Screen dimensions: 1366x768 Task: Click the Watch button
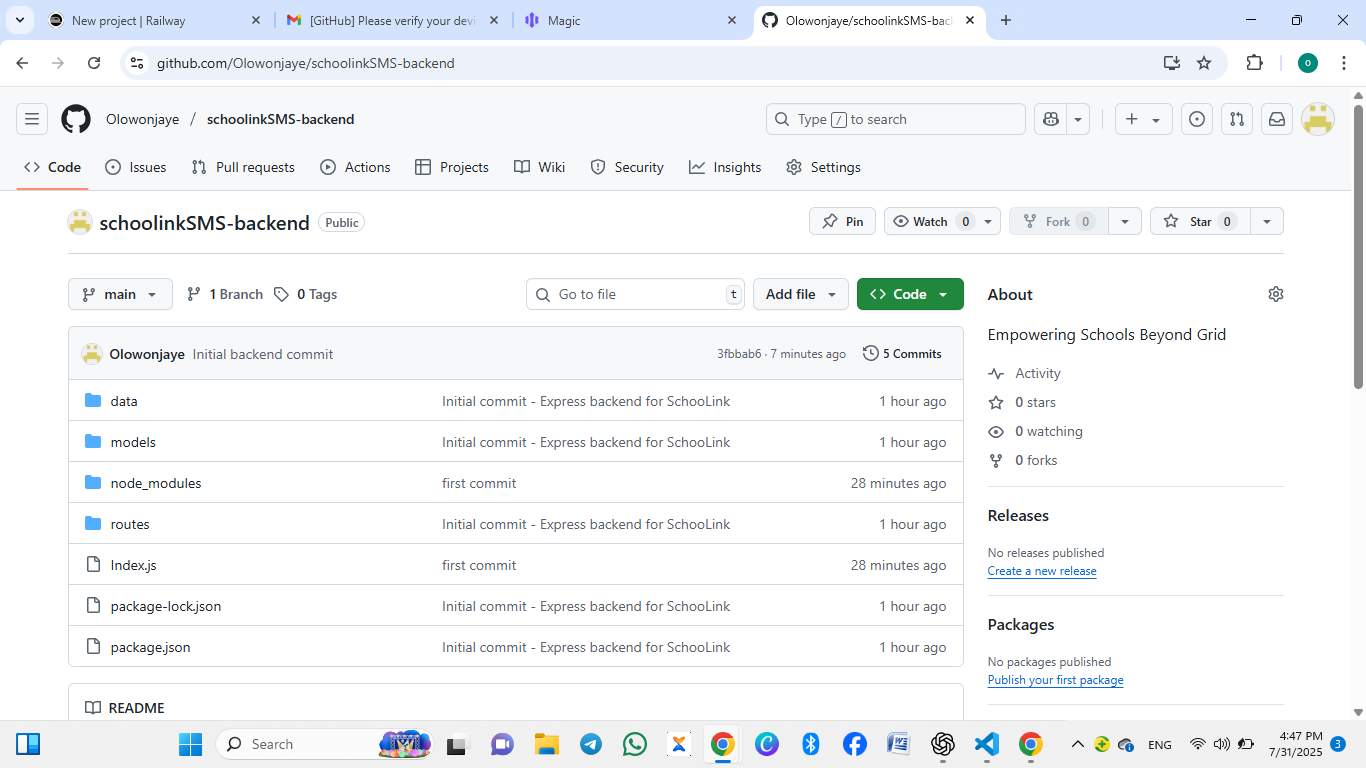point(930,221)
